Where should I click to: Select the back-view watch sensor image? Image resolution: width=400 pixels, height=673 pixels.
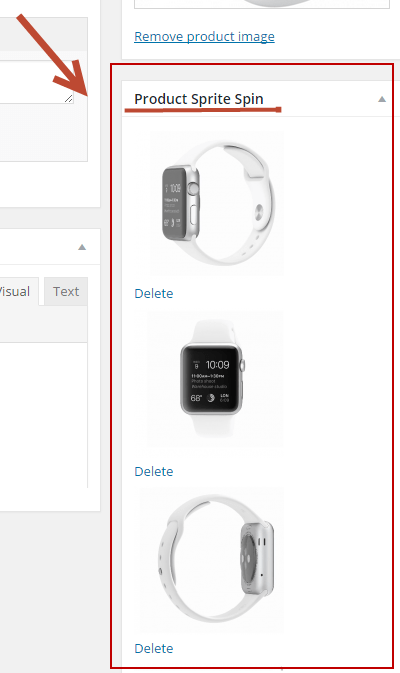tap(212, 560)
